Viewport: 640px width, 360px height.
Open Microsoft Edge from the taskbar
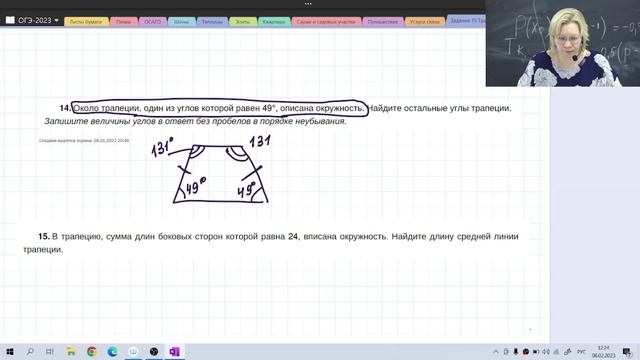113,351
